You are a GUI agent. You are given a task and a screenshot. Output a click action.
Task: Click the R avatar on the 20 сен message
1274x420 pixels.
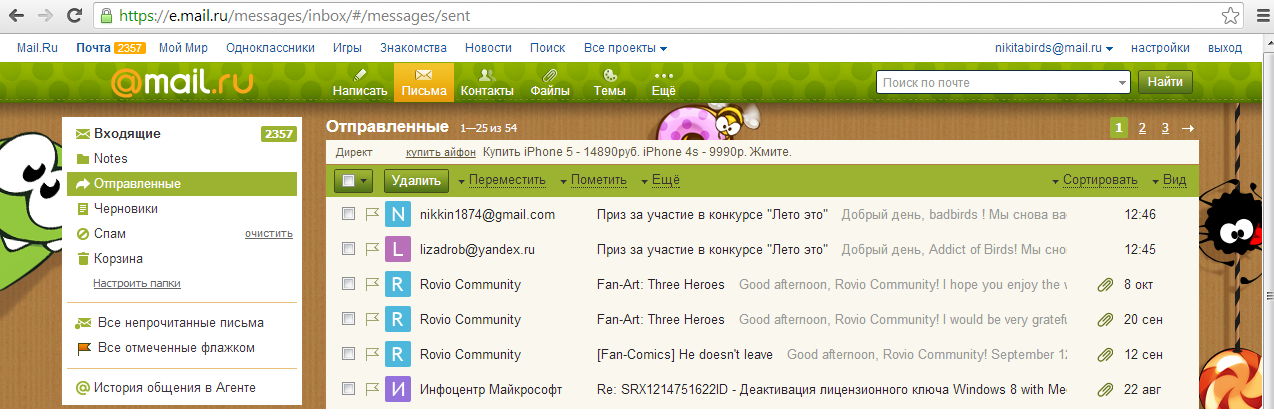(398, 319)
